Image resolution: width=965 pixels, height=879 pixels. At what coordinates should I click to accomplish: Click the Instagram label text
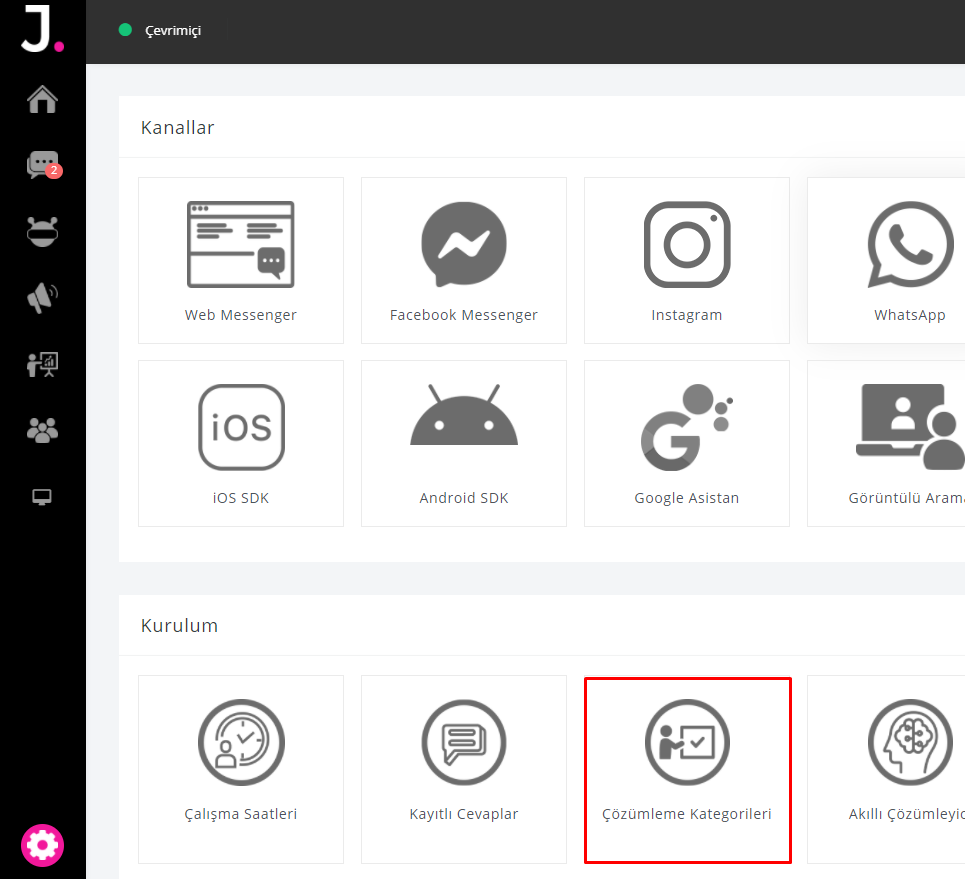(x=687, y=315)
